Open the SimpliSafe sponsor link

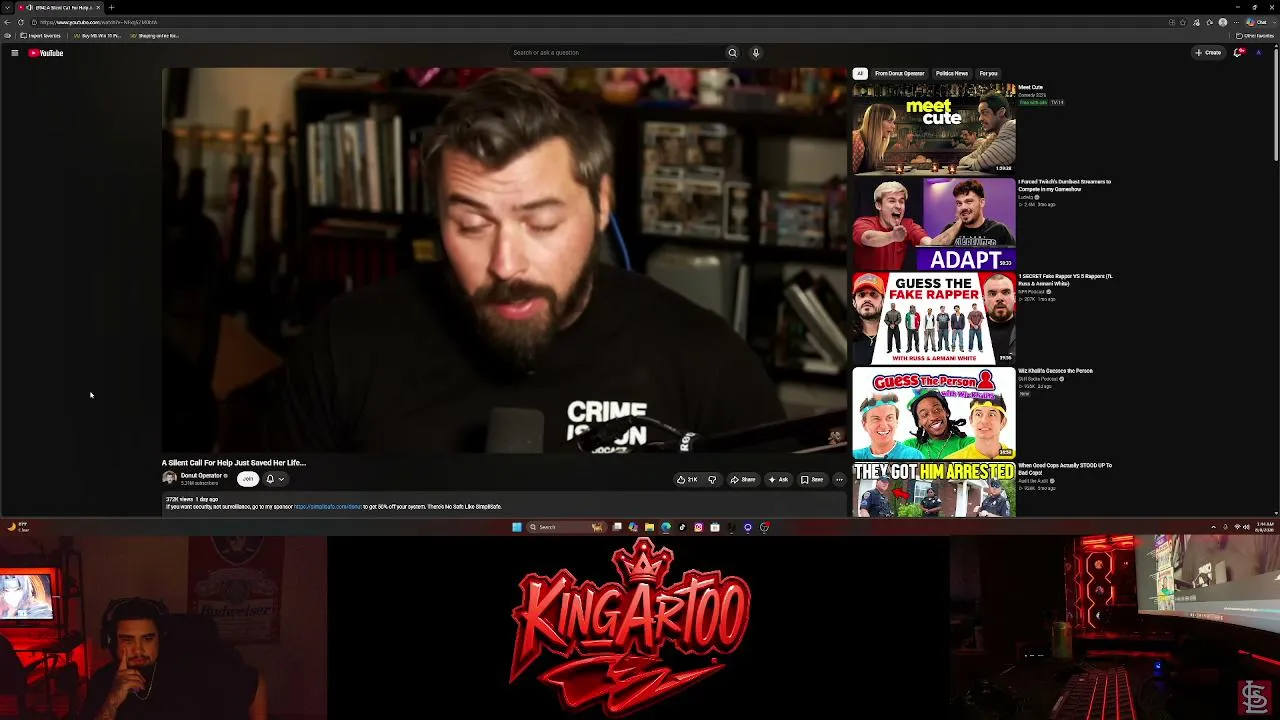[x=328, y=507]
